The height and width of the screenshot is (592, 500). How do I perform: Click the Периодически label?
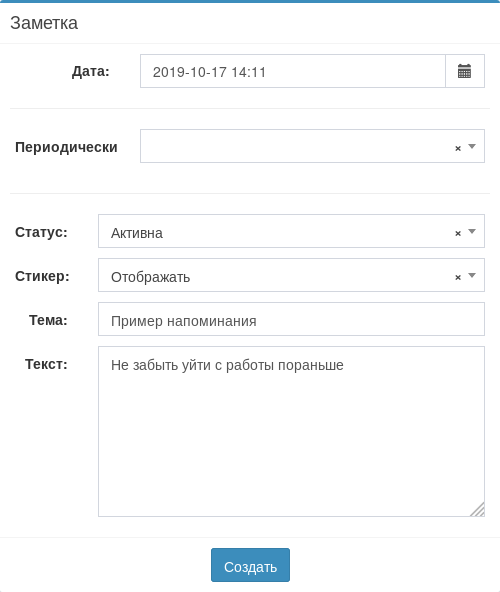pos(66,147)
